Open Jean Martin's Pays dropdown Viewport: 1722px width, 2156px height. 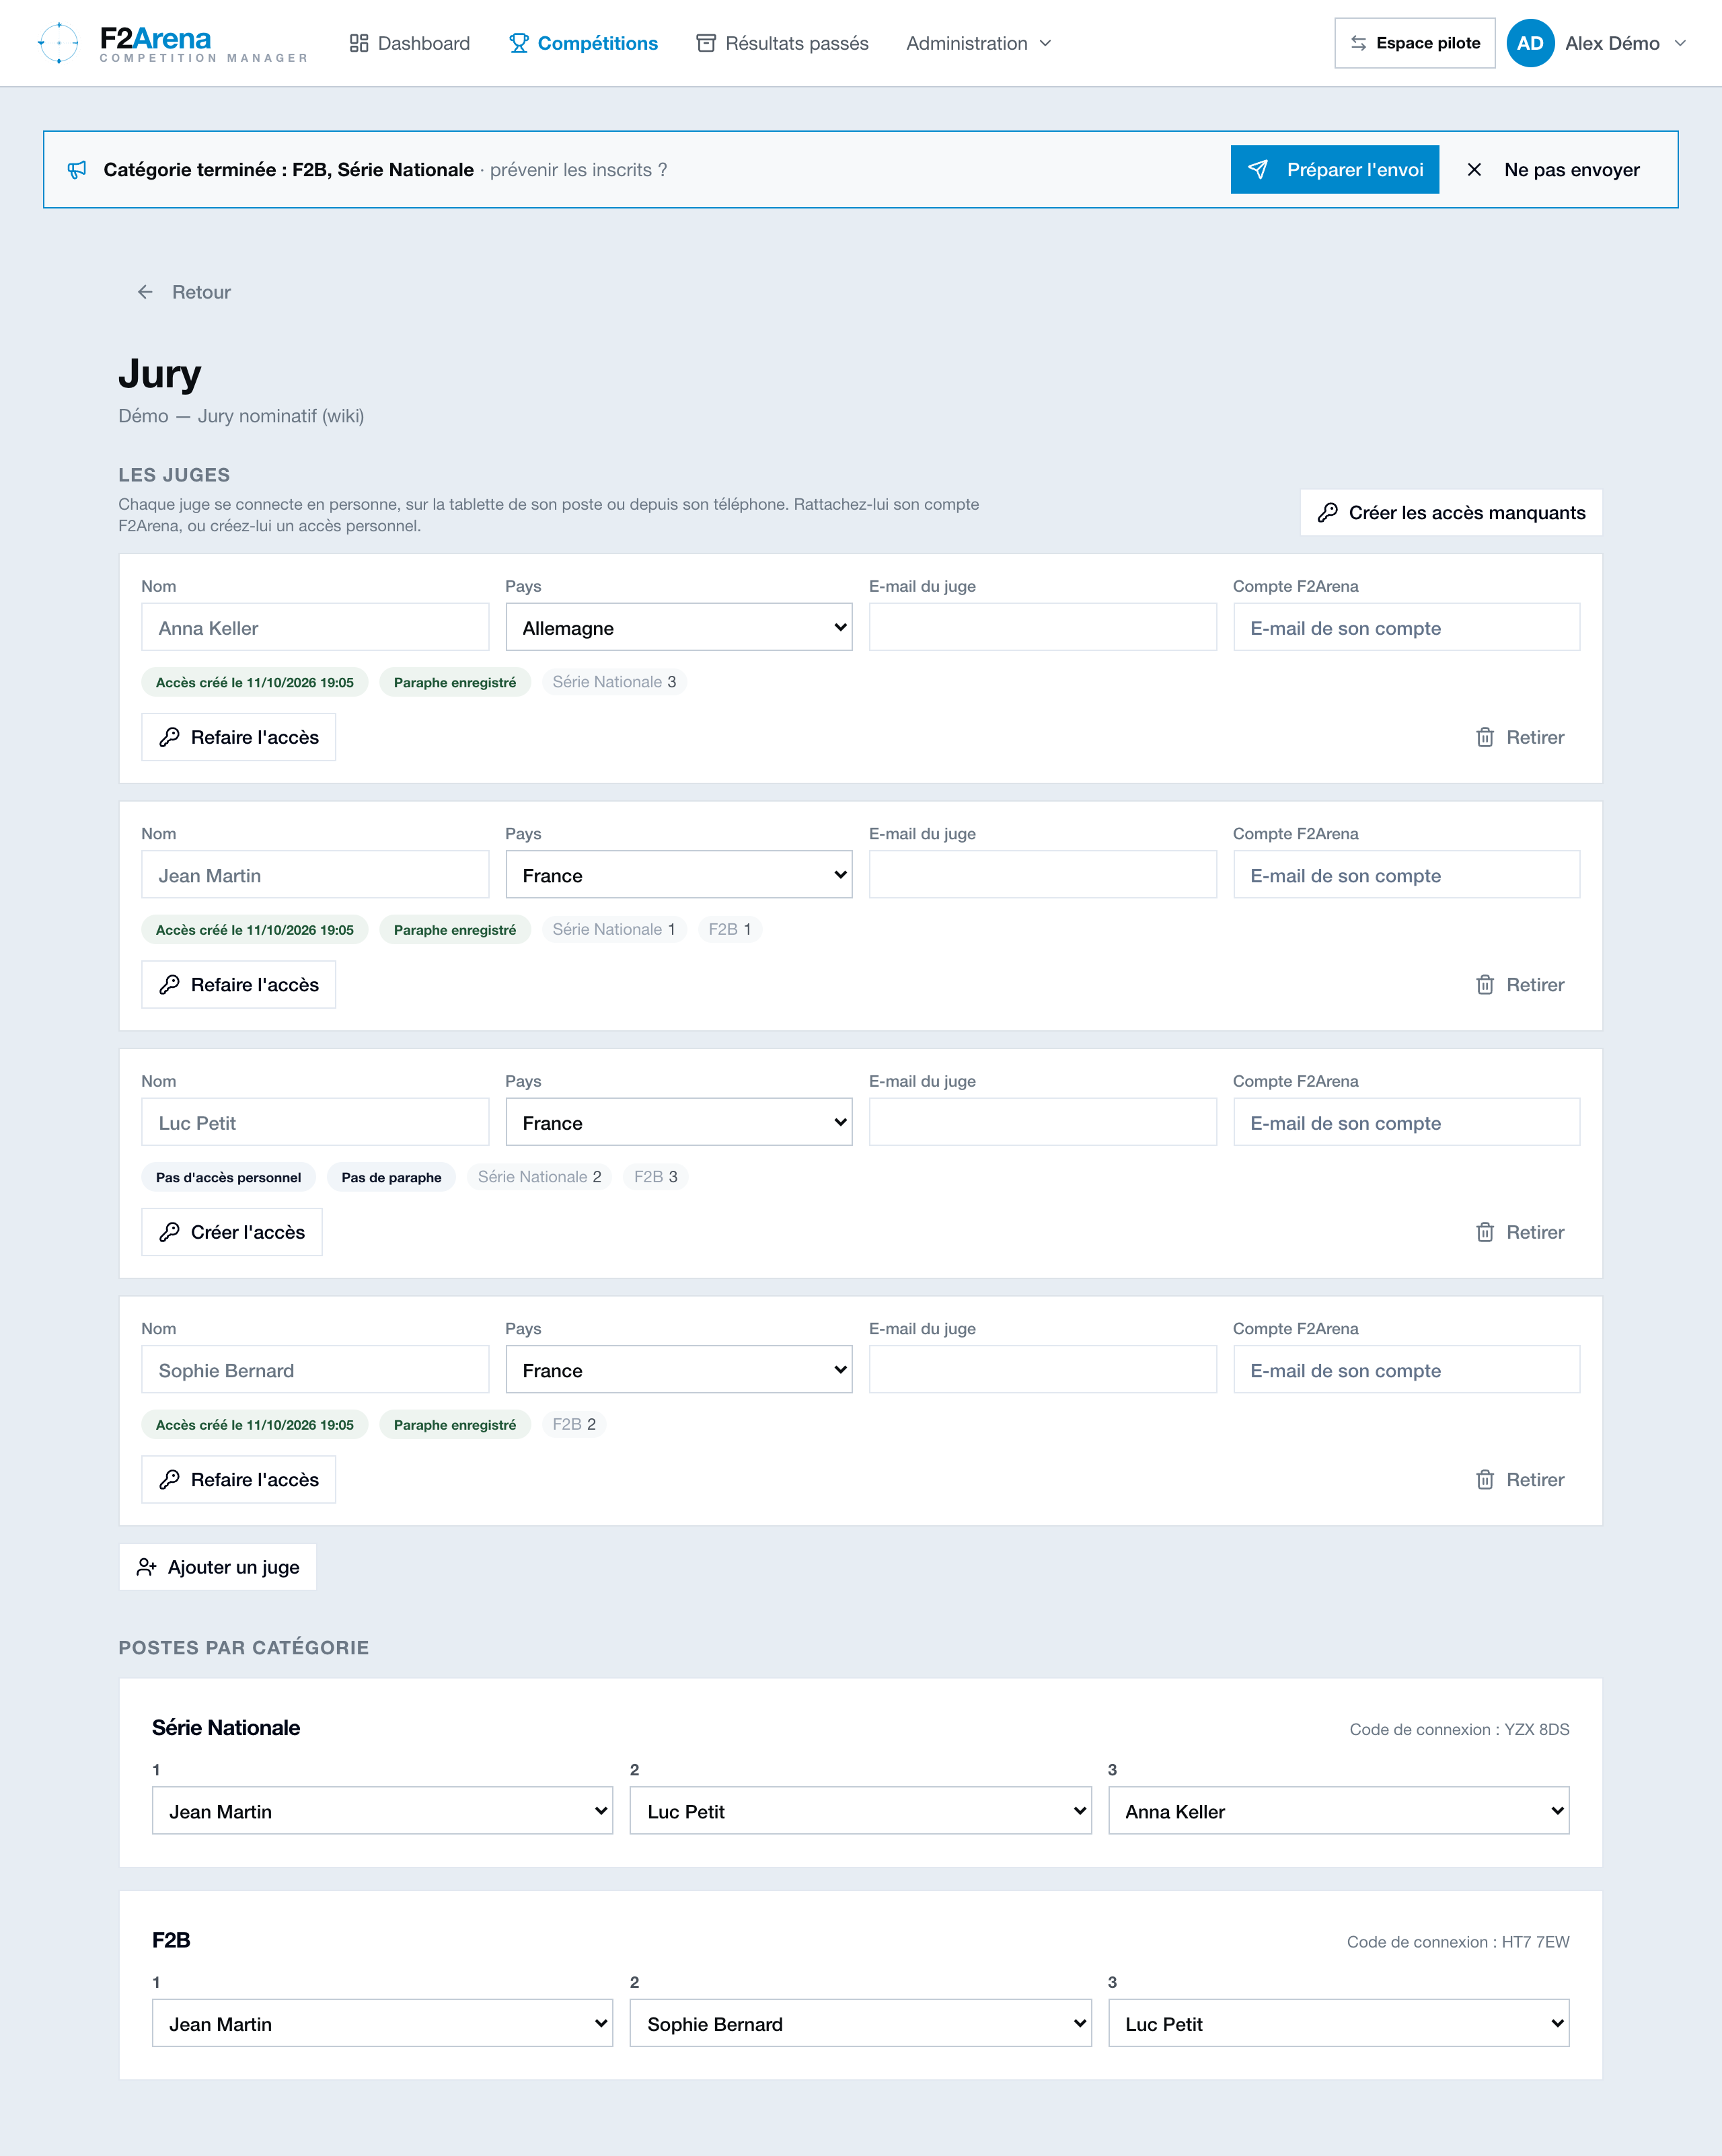(x=679, y=875)
